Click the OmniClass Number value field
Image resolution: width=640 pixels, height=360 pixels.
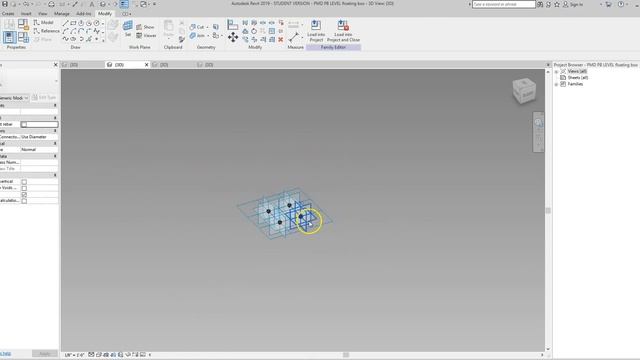[x=39, y=162]
